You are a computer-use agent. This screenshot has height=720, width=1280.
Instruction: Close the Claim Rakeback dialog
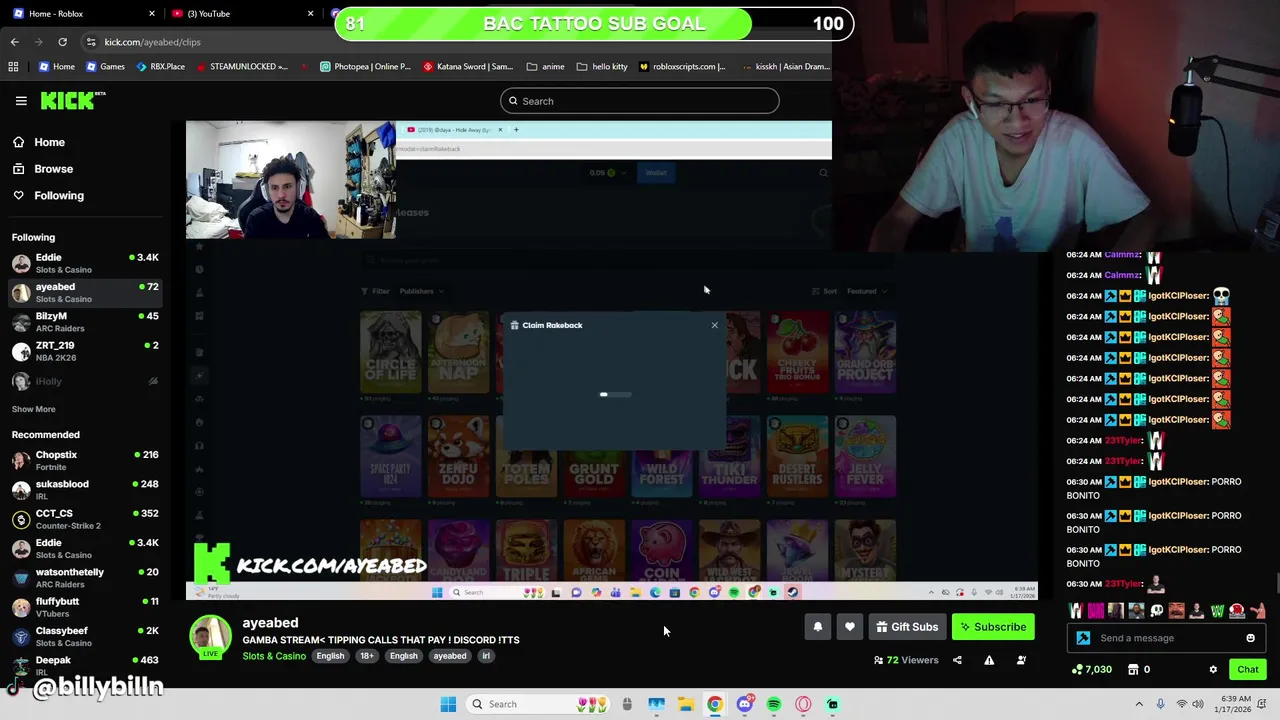[x=714, y=325]
